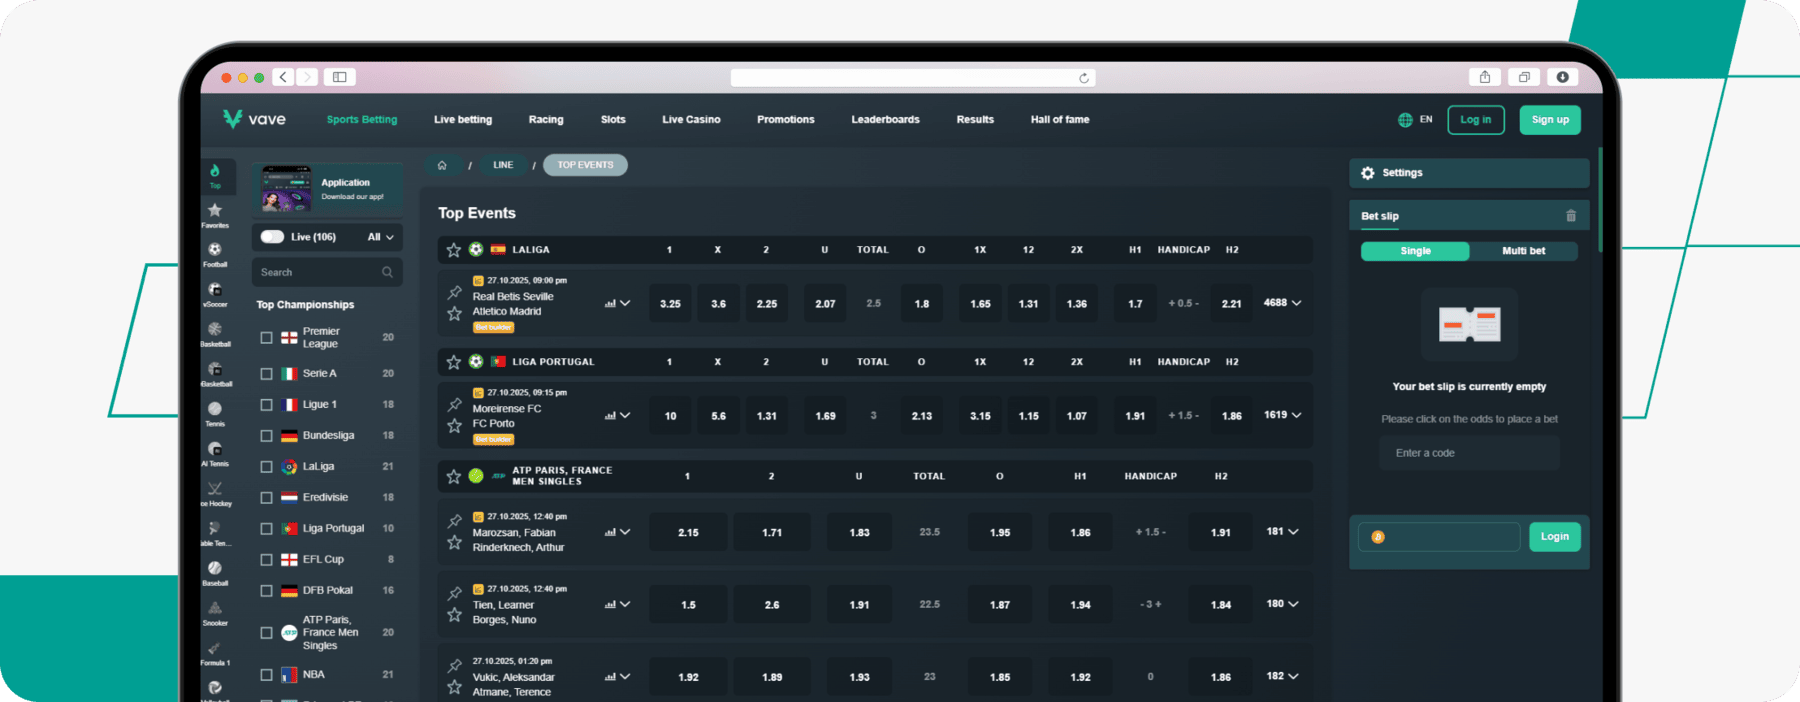Open stats dropdown for Marozsan match
The height and width of the screenshot is (702, 1800).
[x=617, y=532]
